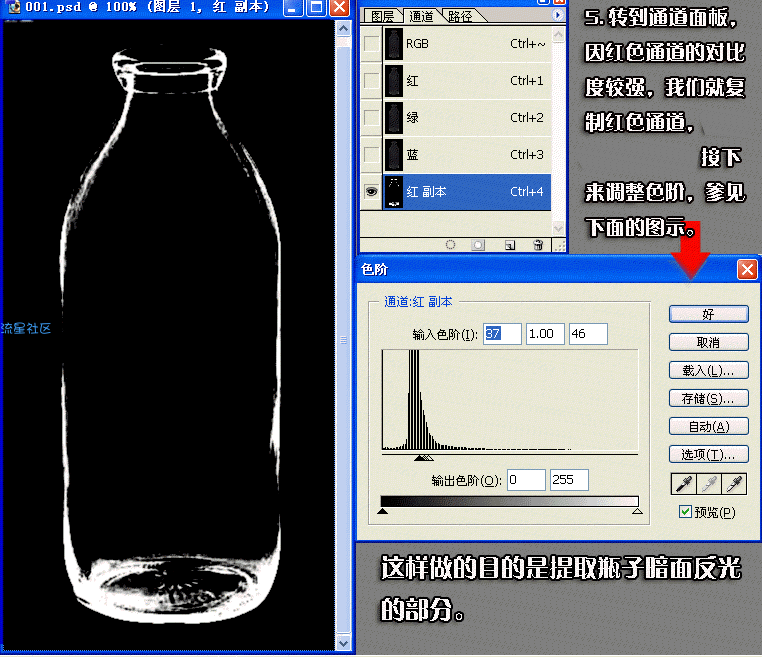762x657 pixels.
Task: Switch to the 图层 tab
Action: click(382, 16)
